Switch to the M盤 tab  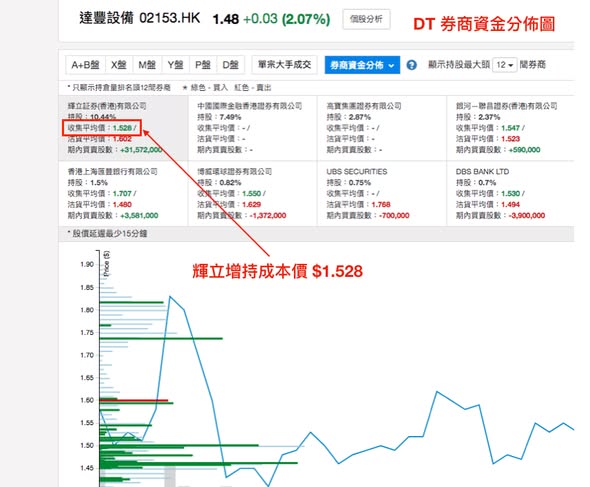coord(147,65)
